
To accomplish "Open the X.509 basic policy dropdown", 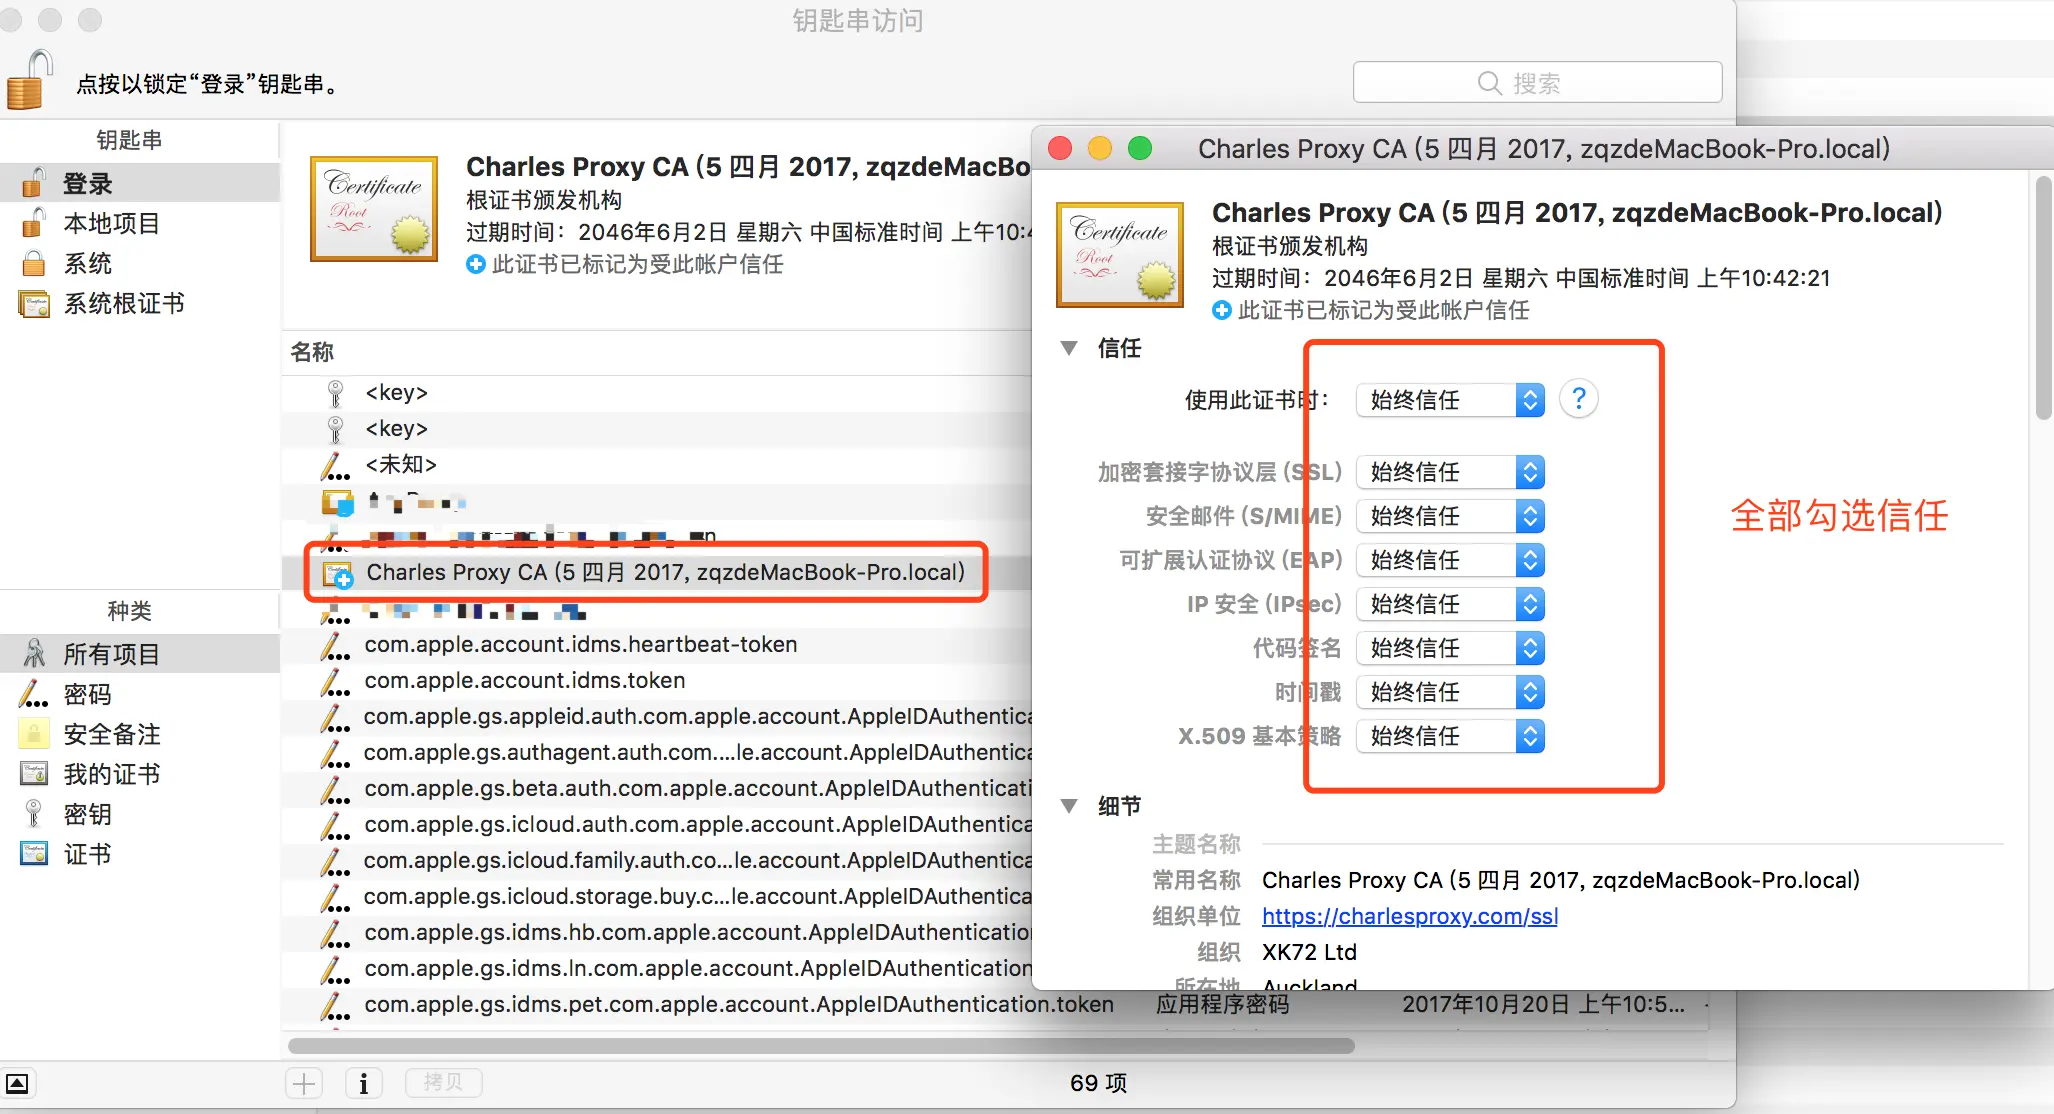I will point(1450,736).
